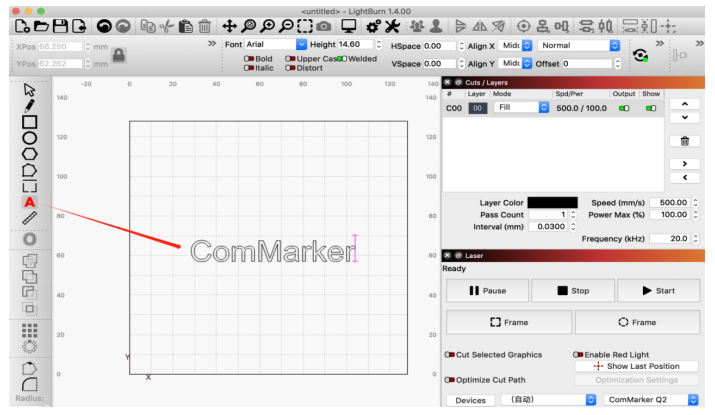Open the ComMarker Q2 device dropdown
Image resolution: width=715 pixels, height=415 pixels.
[648, 400]
